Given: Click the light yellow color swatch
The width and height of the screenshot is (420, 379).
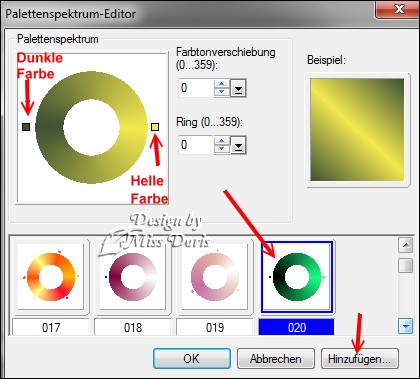Looking at the screenshot, I should coord(155,127).
